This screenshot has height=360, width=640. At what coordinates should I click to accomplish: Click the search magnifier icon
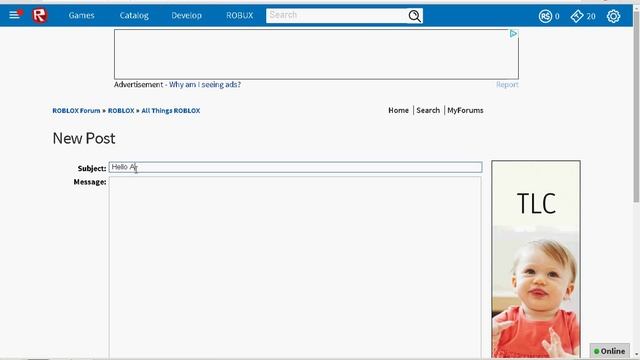point(414,16)
